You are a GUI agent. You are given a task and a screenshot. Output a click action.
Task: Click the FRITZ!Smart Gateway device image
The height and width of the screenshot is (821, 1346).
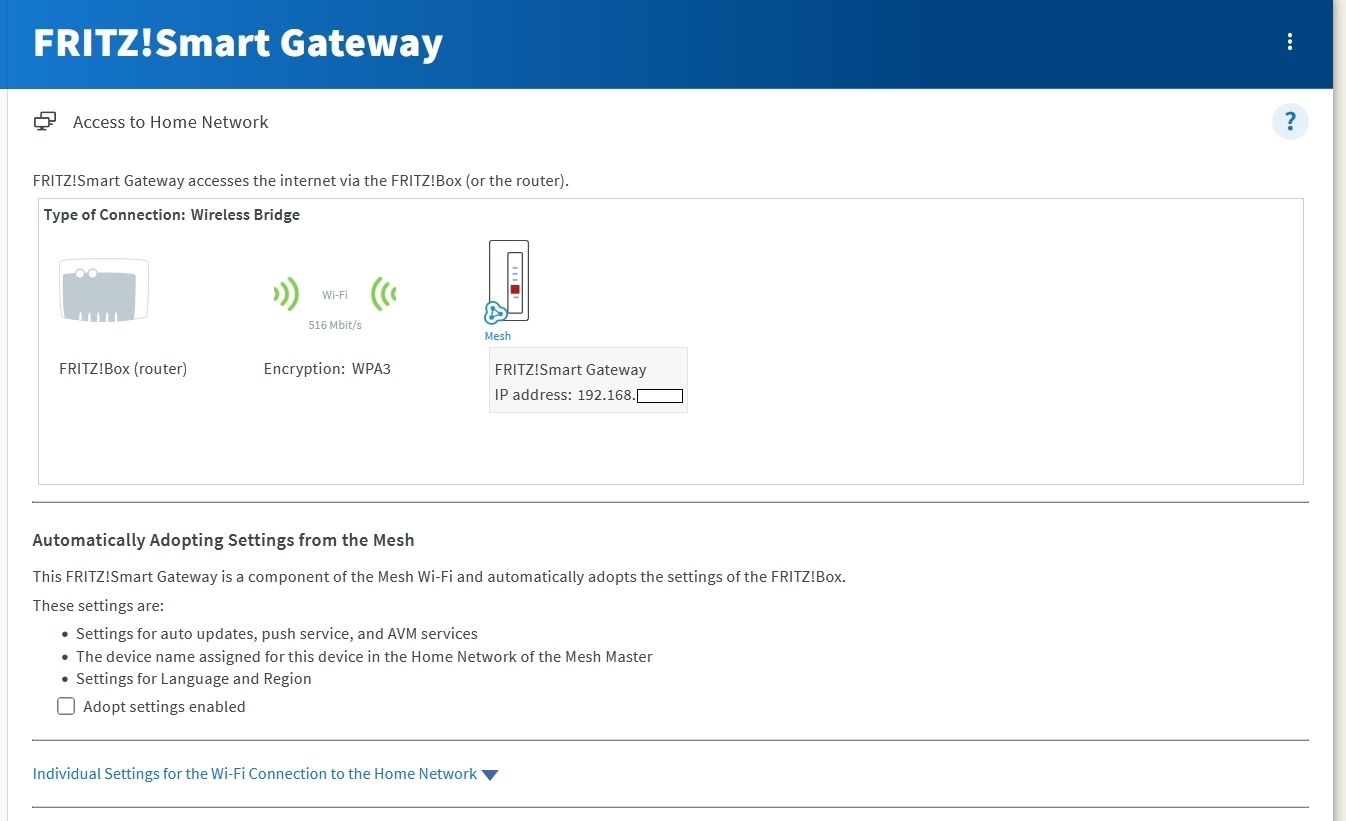[x=509, y=280]
